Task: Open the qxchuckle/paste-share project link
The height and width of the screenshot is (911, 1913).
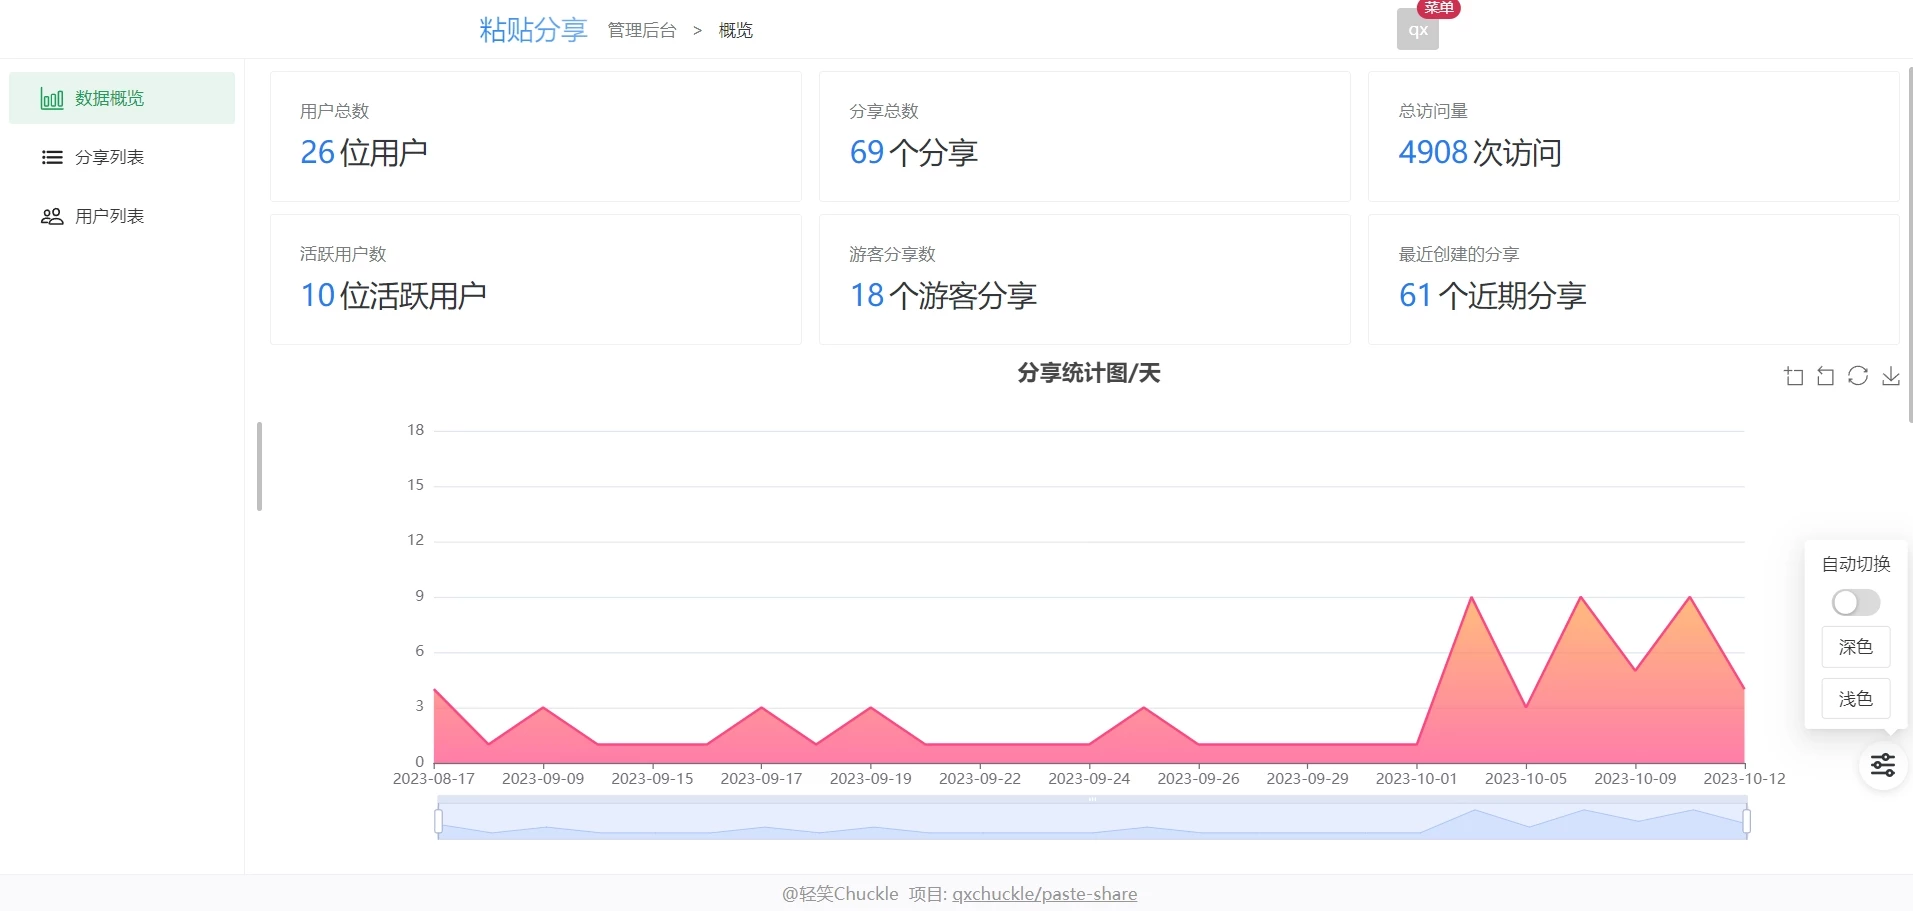Action: (x=1044, y=894)
